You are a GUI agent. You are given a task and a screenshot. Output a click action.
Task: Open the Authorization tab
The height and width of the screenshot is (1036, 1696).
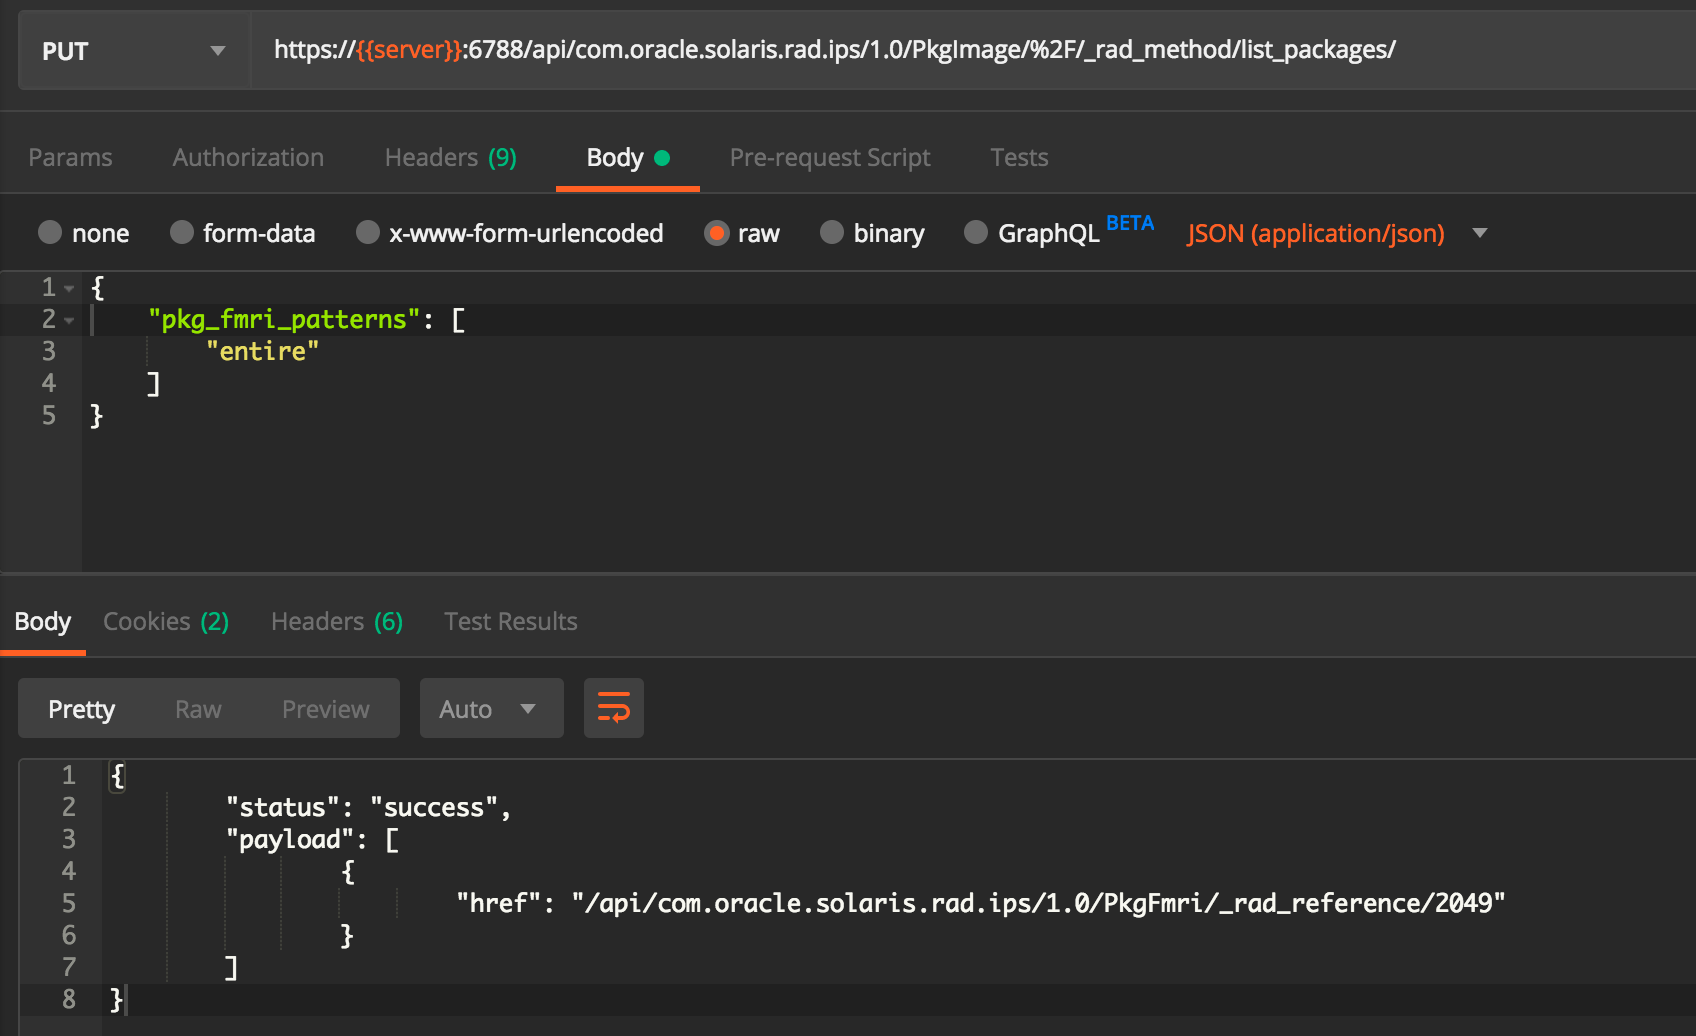point(248,157)
